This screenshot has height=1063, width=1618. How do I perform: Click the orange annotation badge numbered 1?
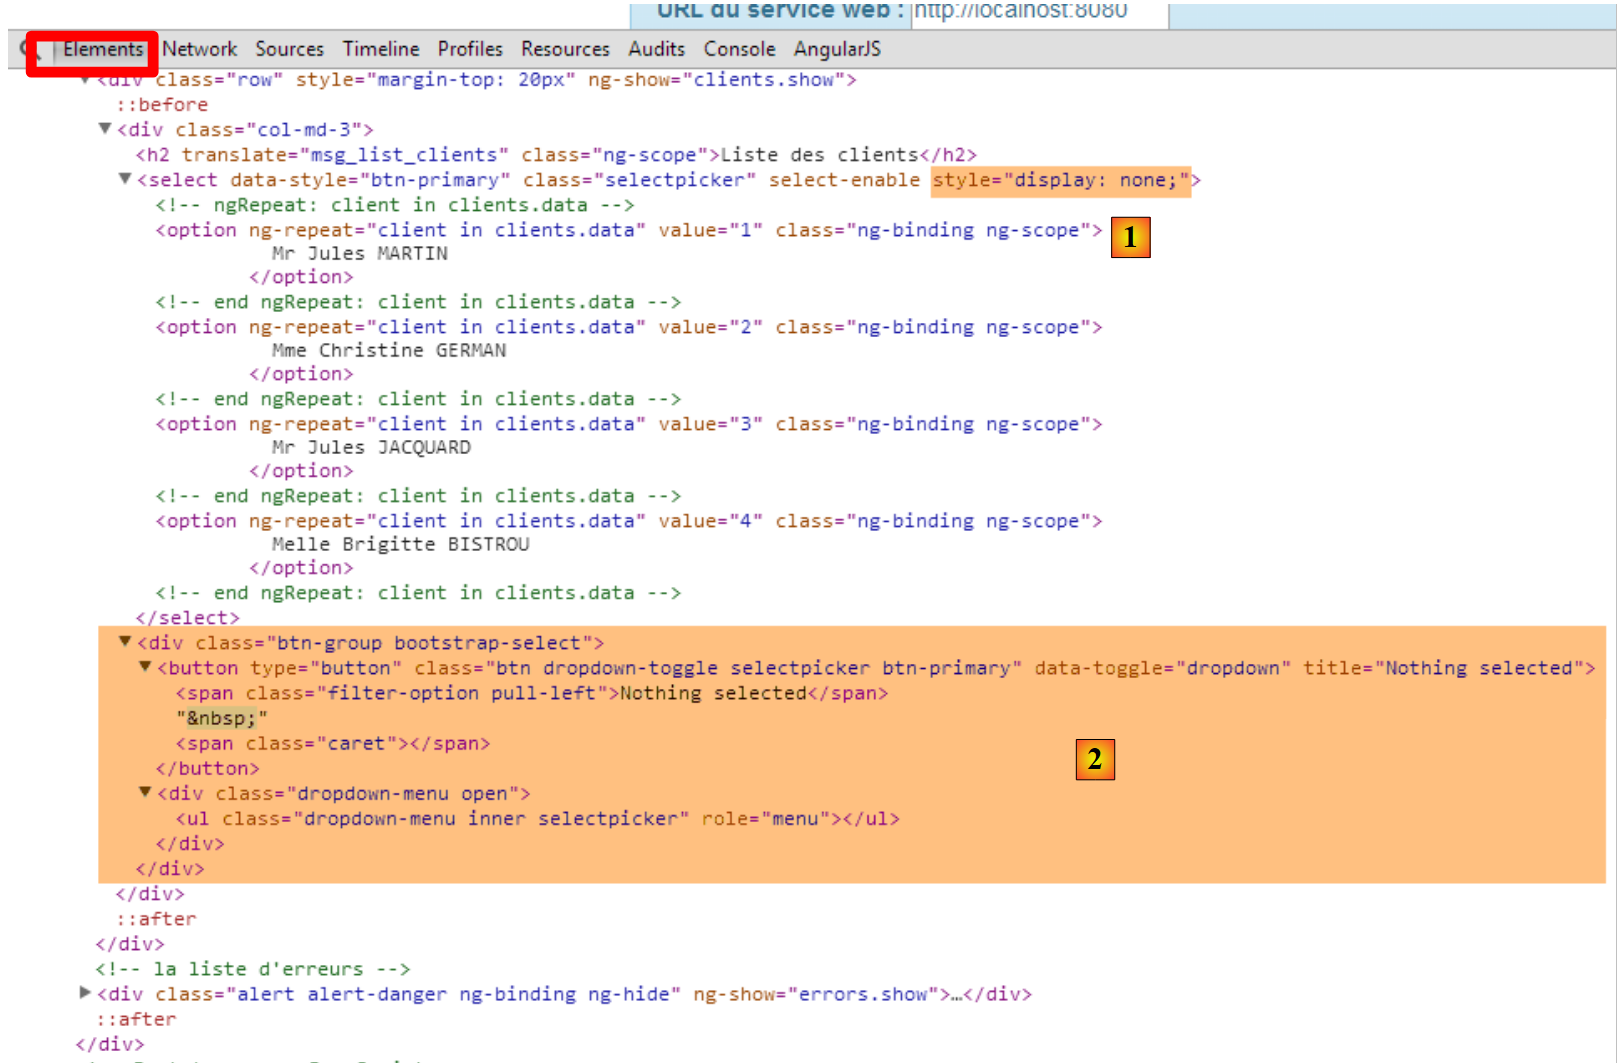click(1130, 238)
